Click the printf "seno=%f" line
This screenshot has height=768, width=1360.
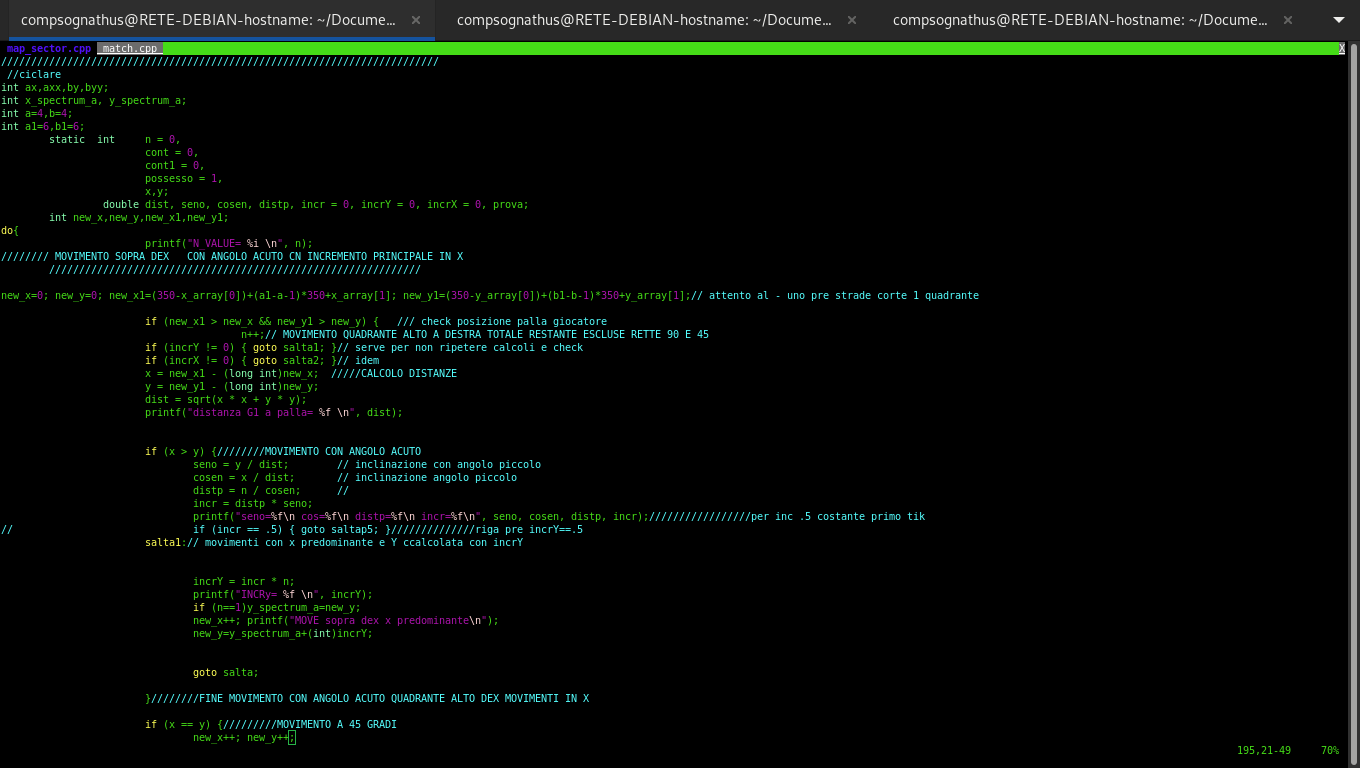click(x=559, y=516)
